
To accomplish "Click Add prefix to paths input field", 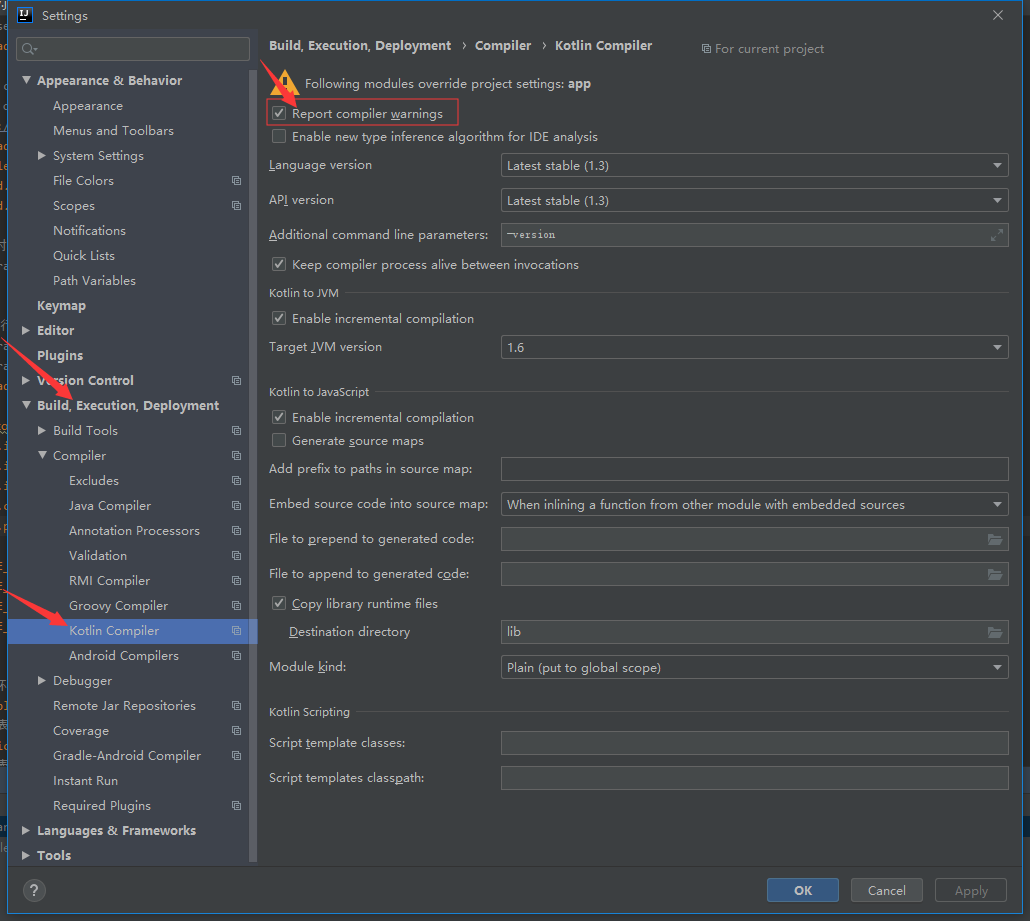I will coord(754,469).
